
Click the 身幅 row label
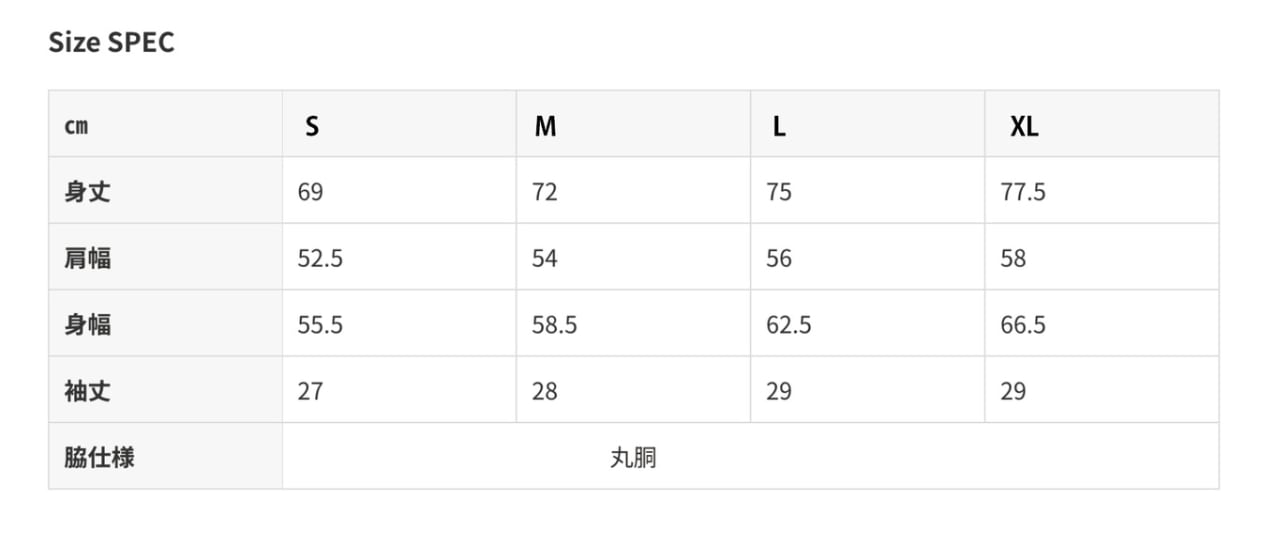[88, 324]
